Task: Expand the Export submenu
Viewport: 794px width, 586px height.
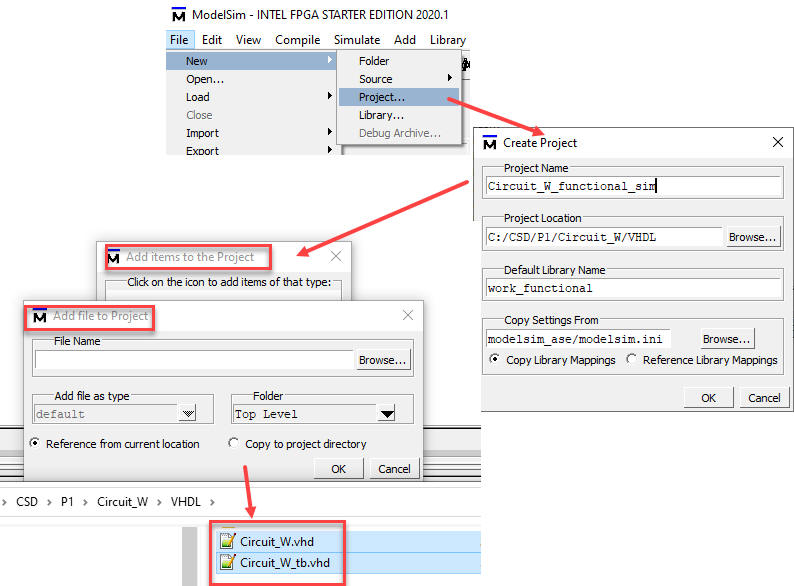Action: (x=251, y=150)
